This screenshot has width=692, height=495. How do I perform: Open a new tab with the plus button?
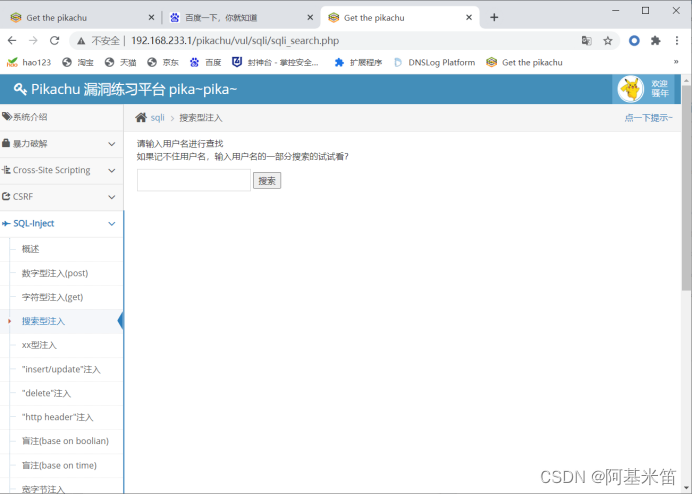(x=494, y=17)
